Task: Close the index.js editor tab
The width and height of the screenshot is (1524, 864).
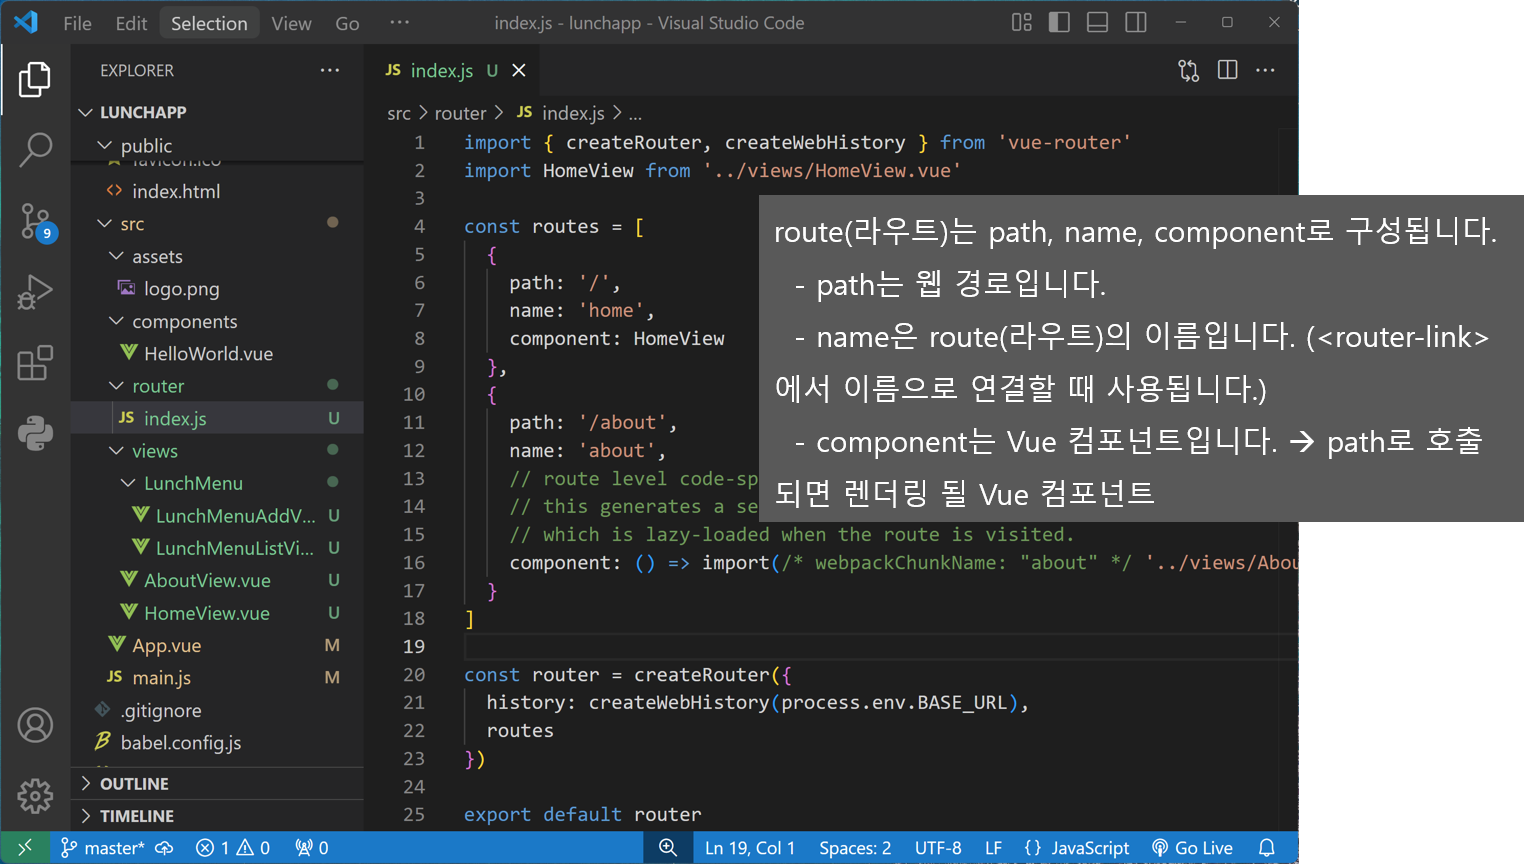Action: pyautogui.click(x=519, y=70)
